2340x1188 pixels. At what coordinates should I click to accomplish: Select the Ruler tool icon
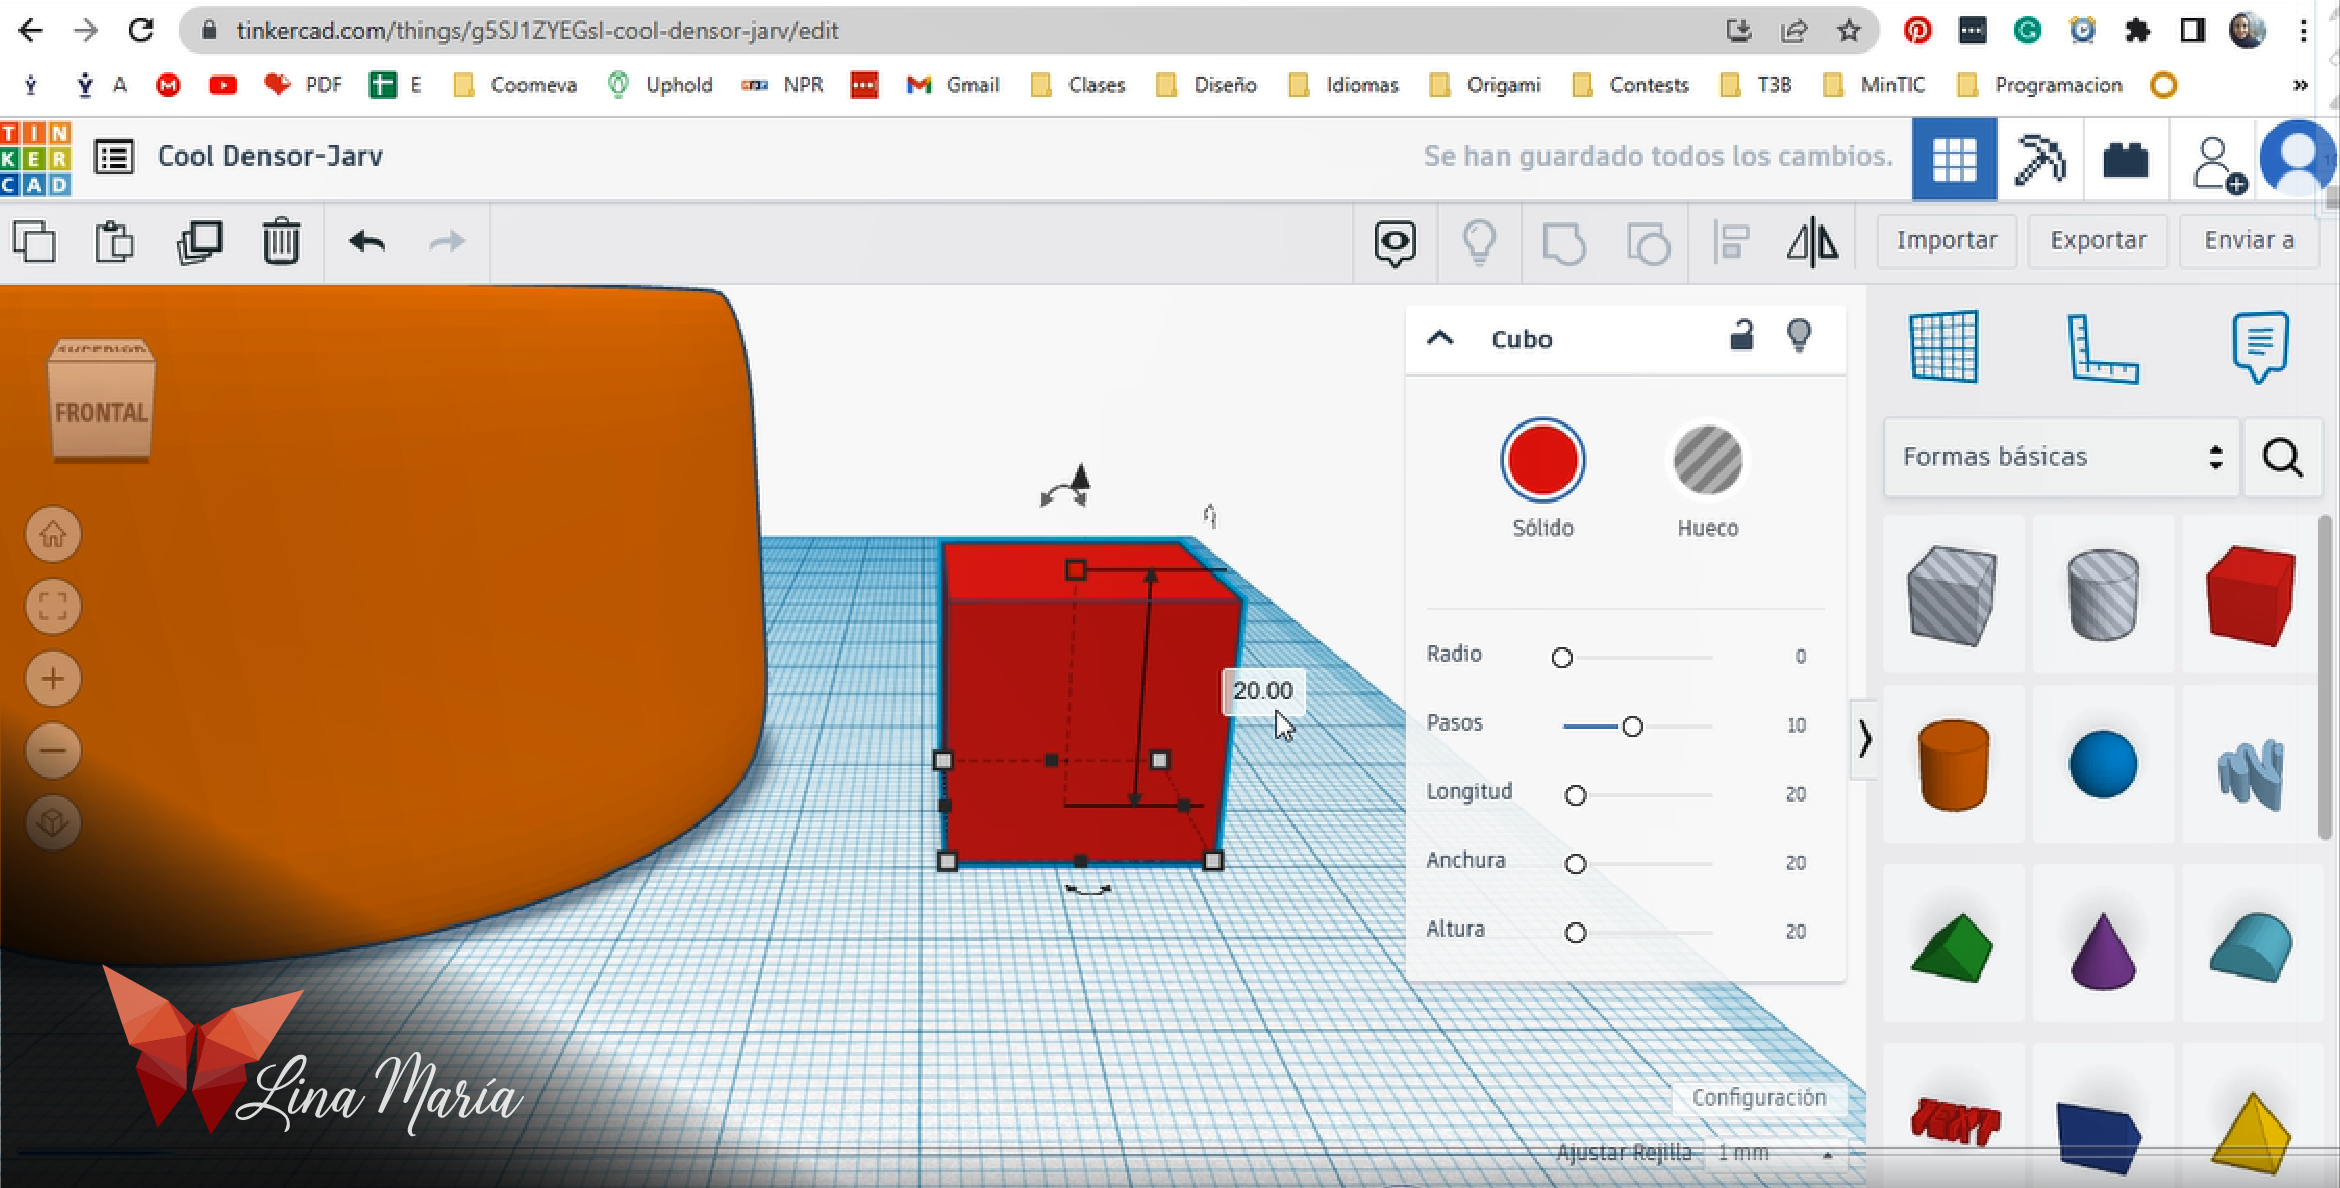2101,347
